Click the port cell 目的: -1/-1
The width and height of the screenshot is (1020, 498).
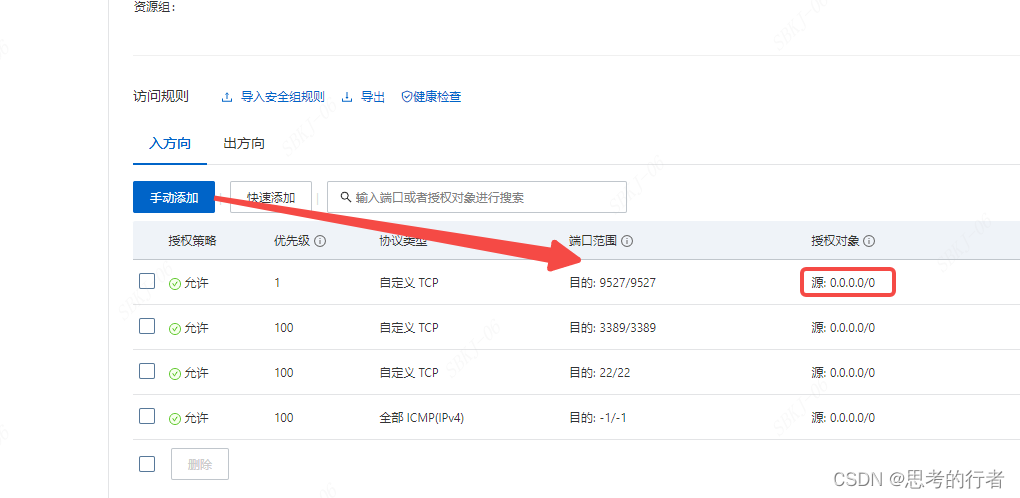(597, 418)
